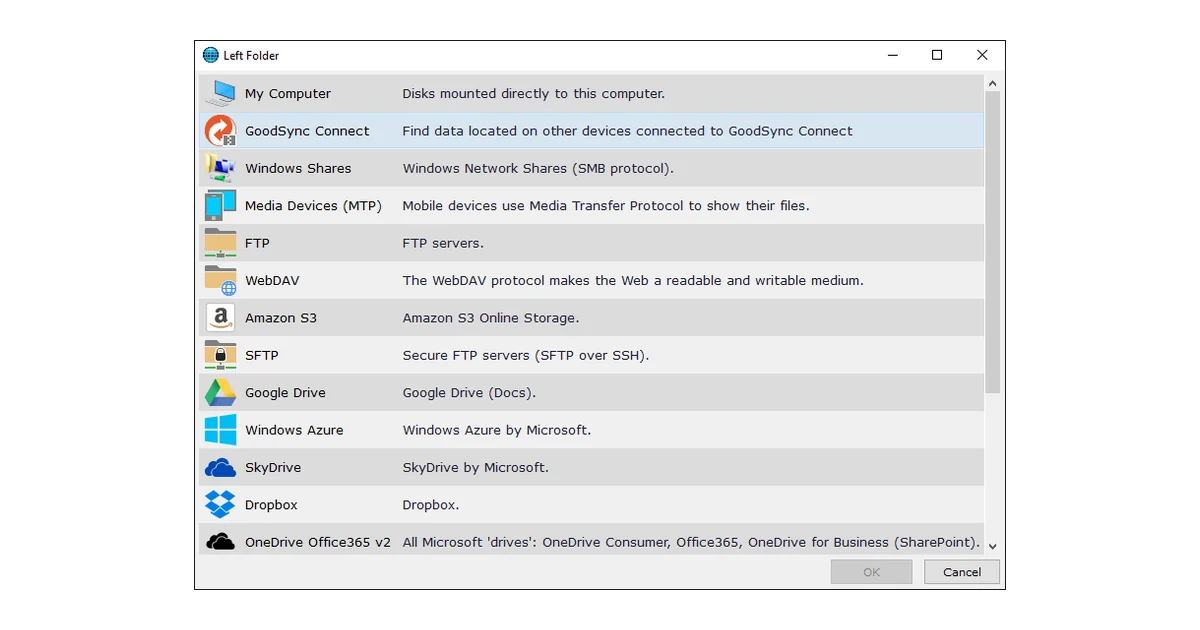Click 'Disks mounted directly to this computer.' text

point(533,94)
